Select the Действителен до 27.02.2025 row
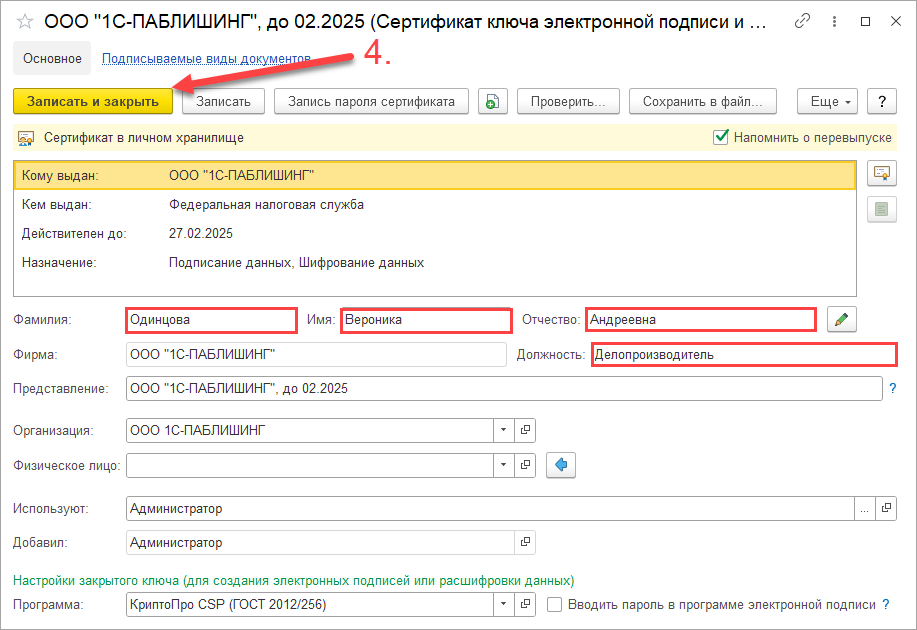This screenshot has height=630, width=917. pos(435,233)
